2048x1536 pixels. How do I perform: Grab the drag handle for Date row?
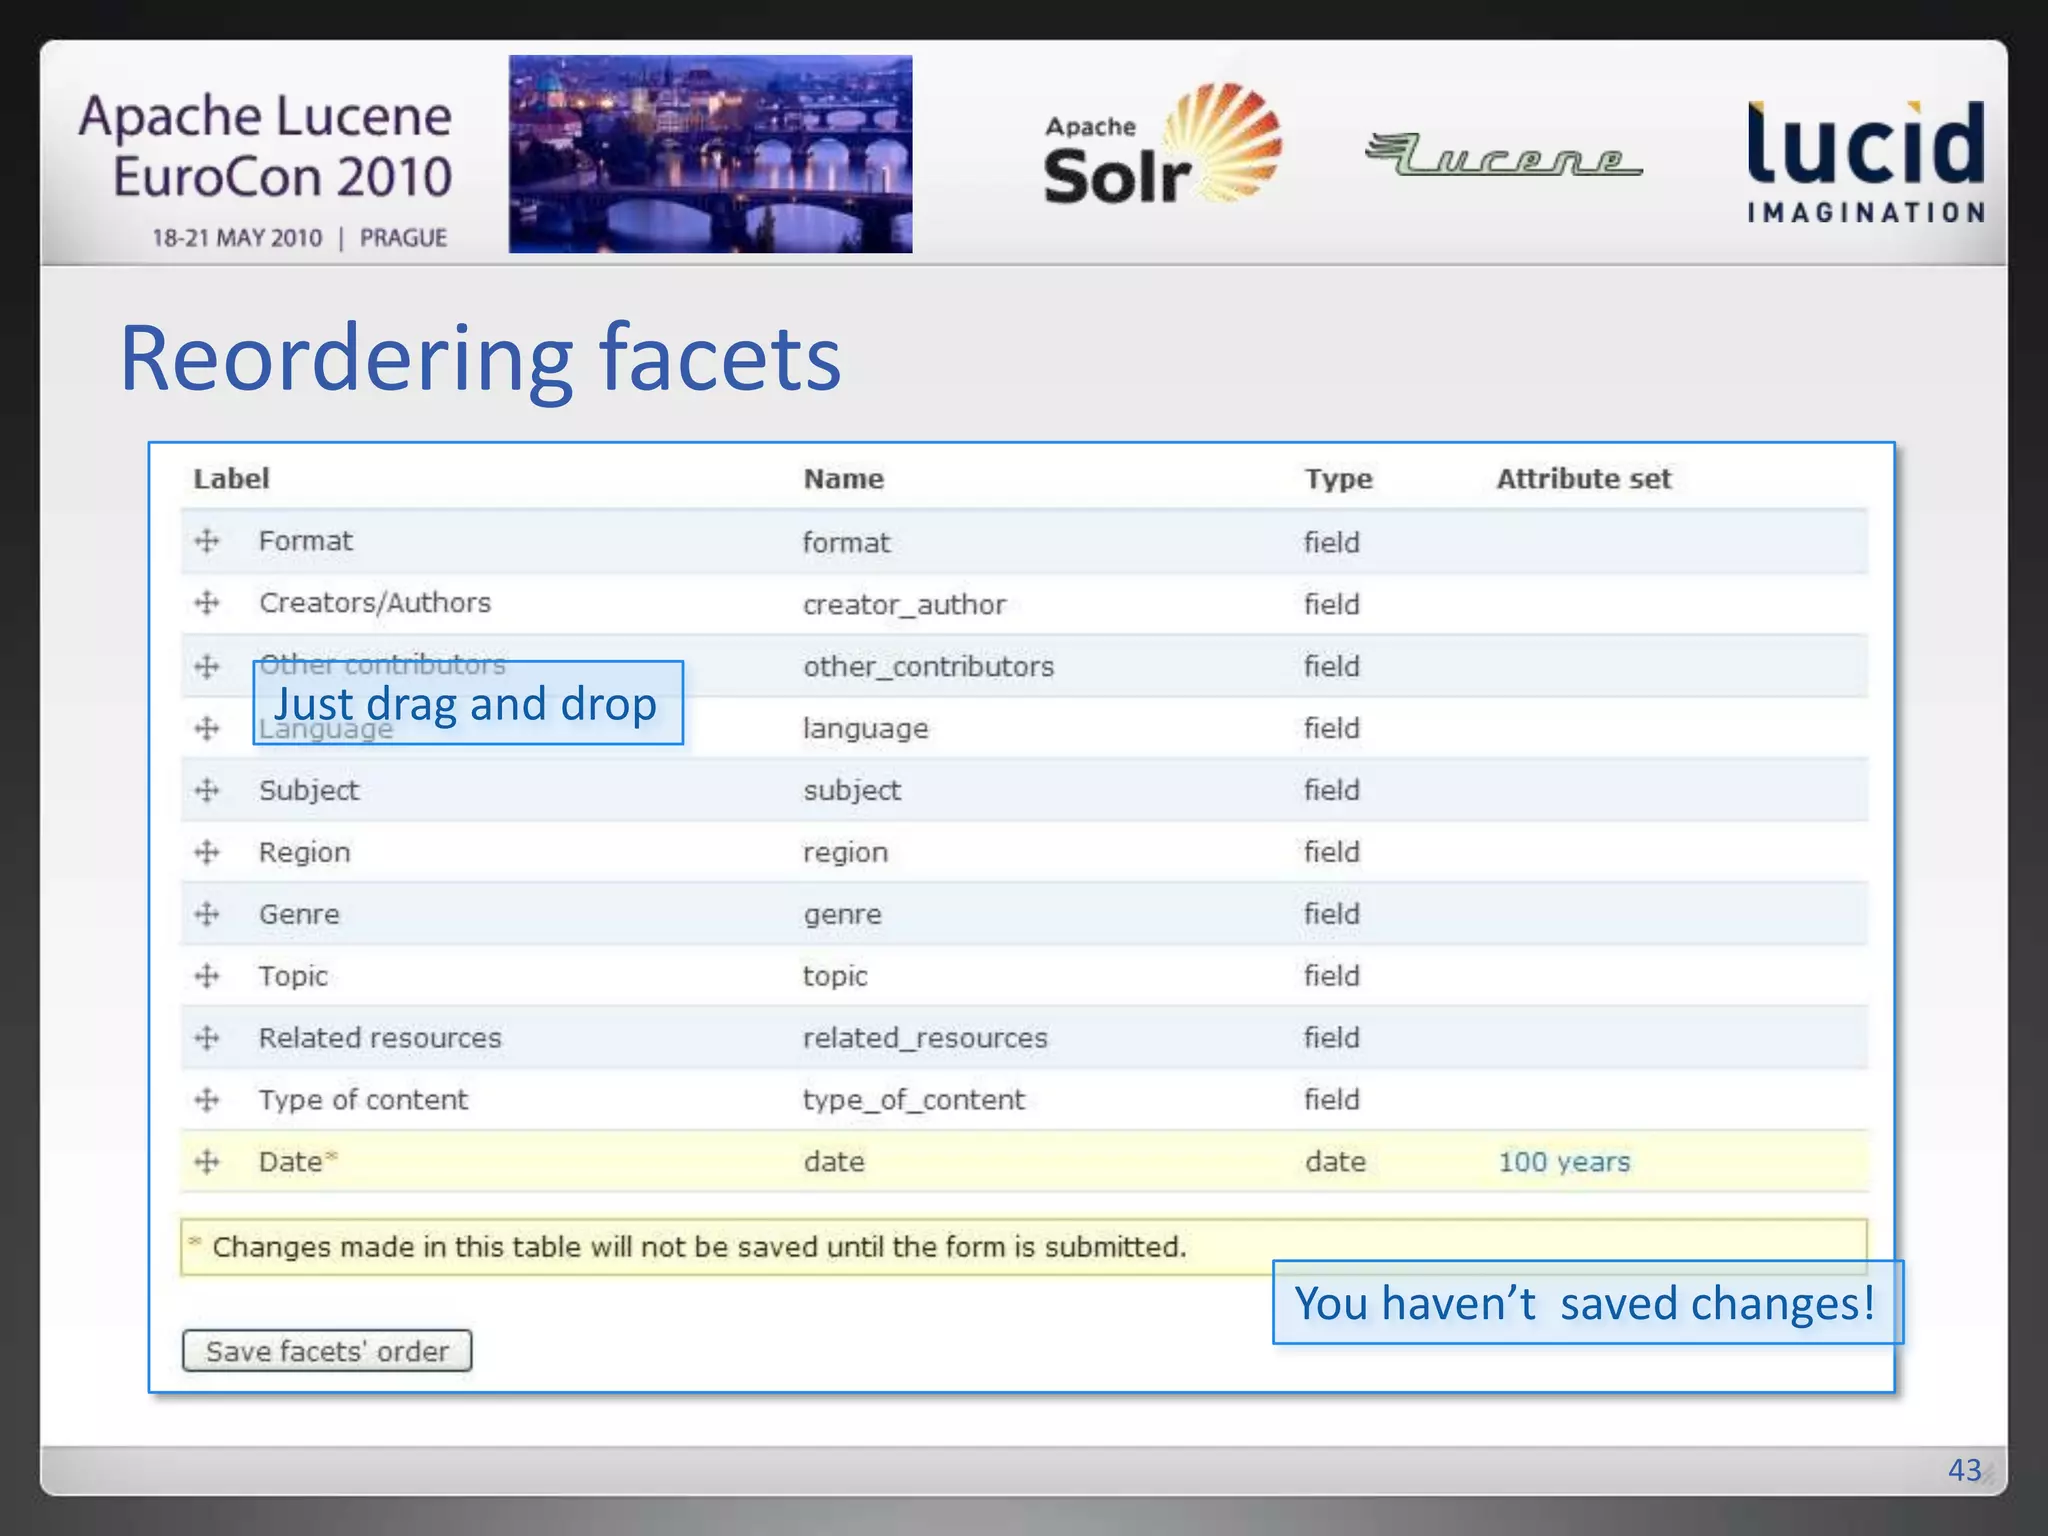[207, 1162]
